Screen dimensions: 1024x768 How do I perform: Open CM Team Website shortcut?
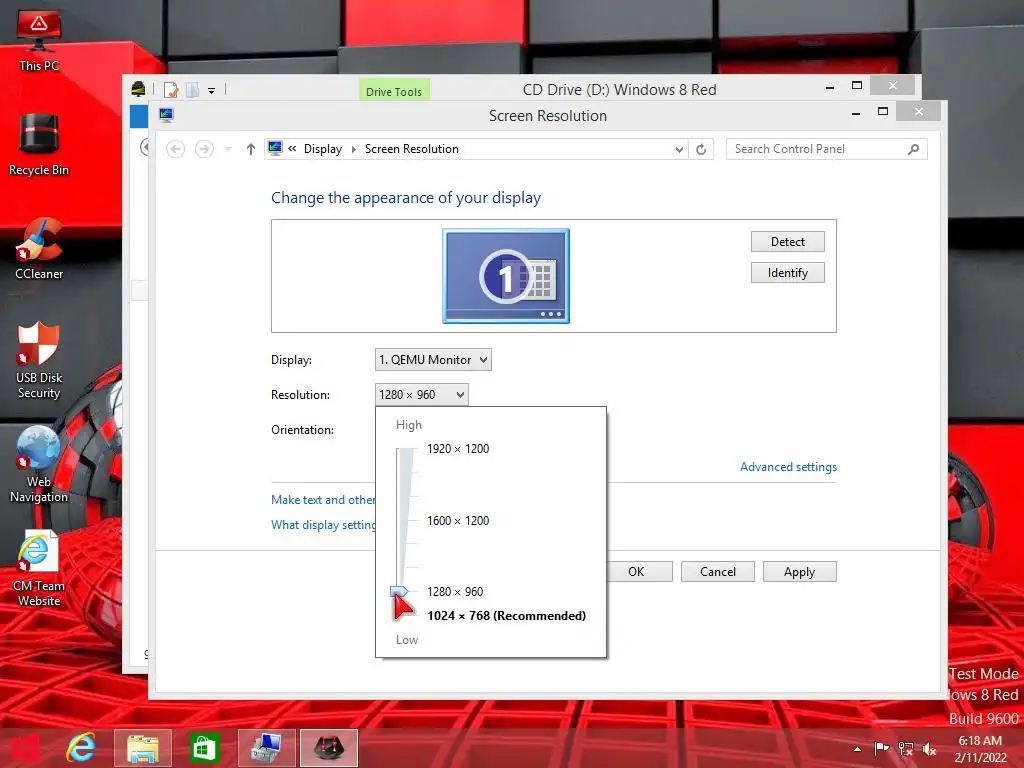39,568
